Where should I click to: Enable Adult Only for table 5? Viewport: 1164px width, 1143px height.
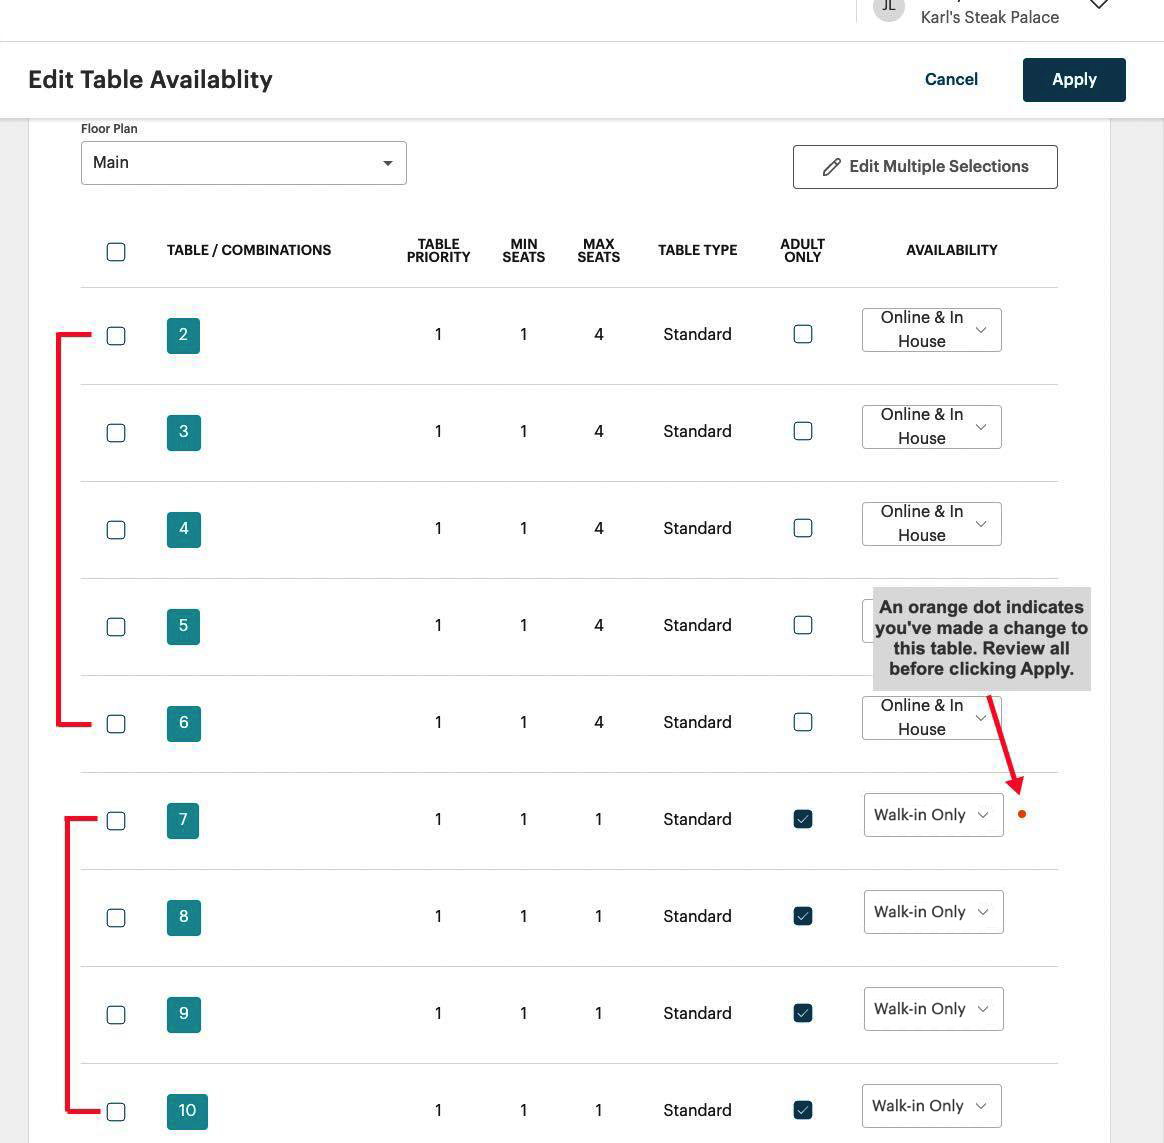pos(802,625)
